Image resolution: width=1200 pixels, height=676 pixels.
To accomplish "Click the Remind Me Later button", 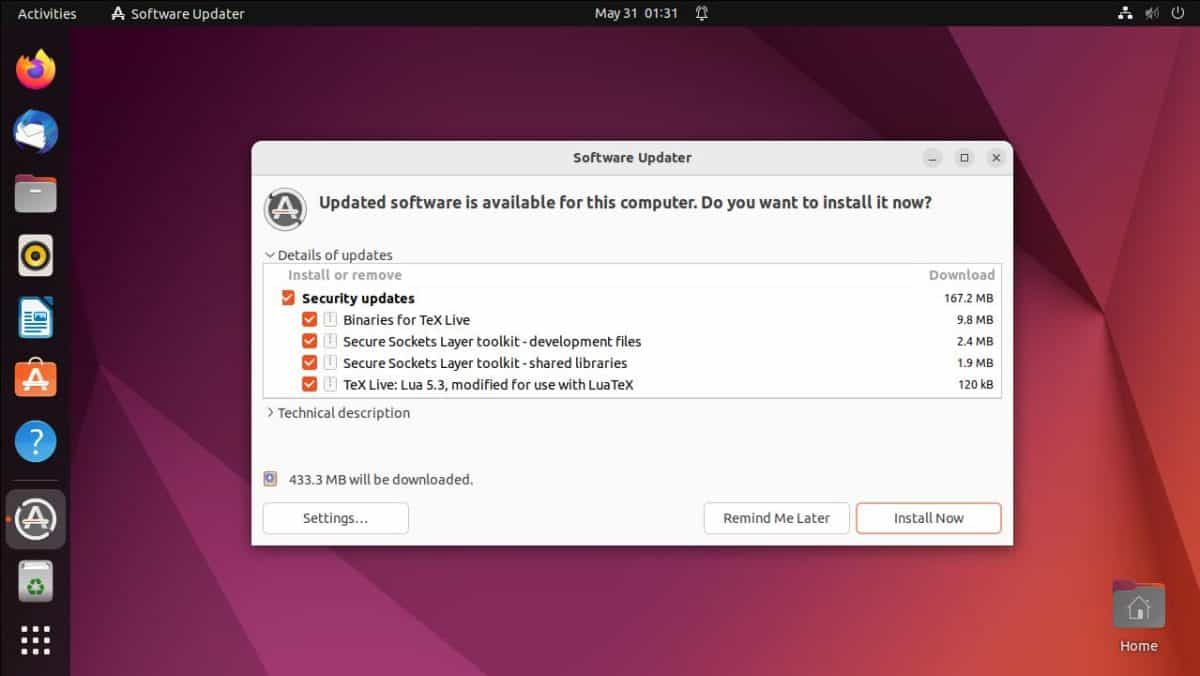I will (776, 518).
